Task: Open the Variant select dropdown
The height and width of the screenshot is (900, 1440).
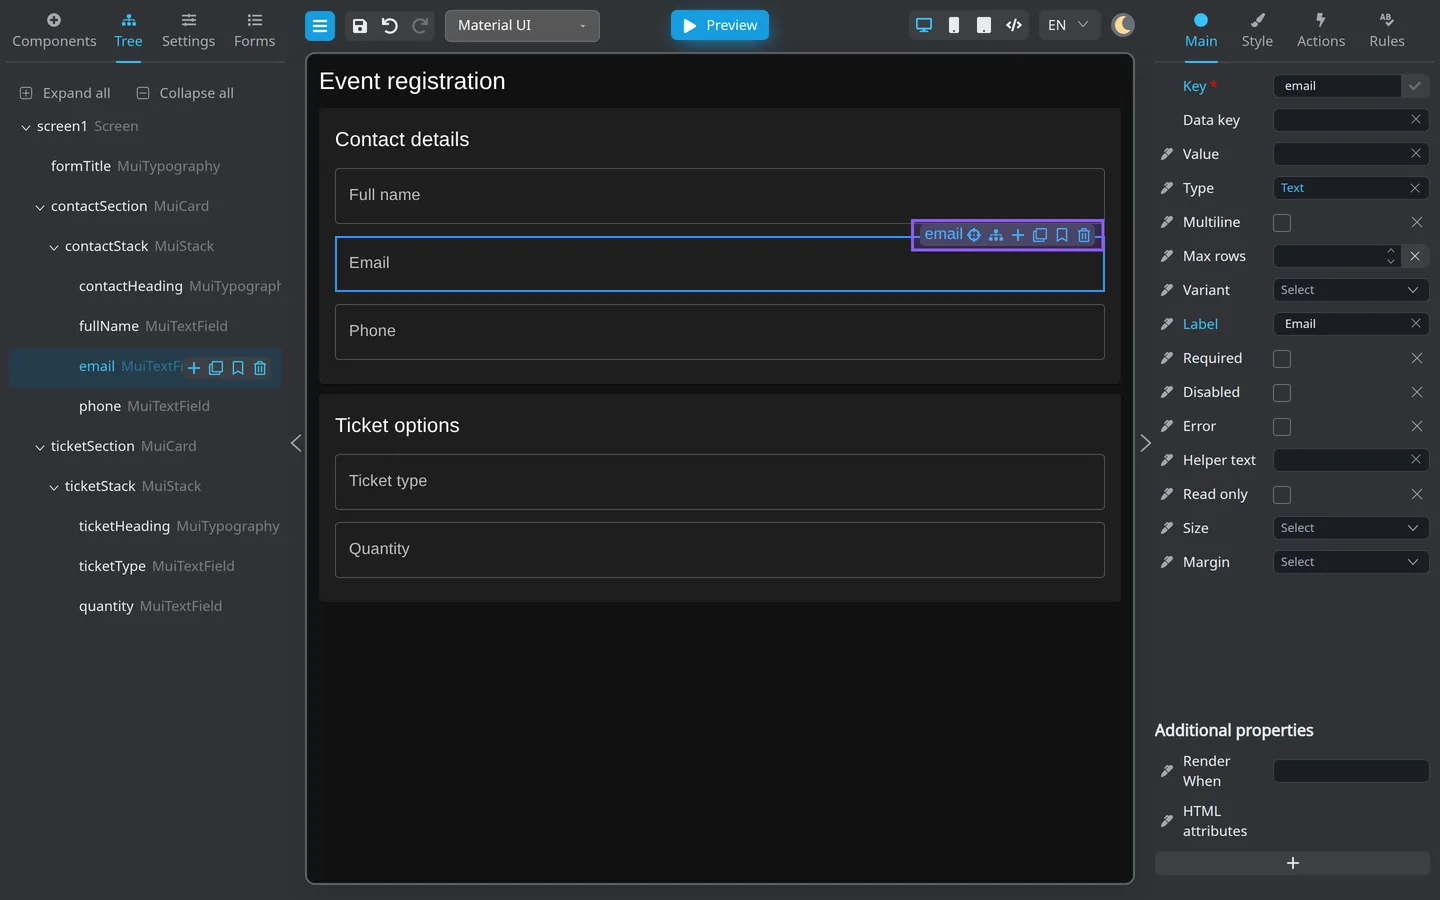Action: [x=1350, y=290]
